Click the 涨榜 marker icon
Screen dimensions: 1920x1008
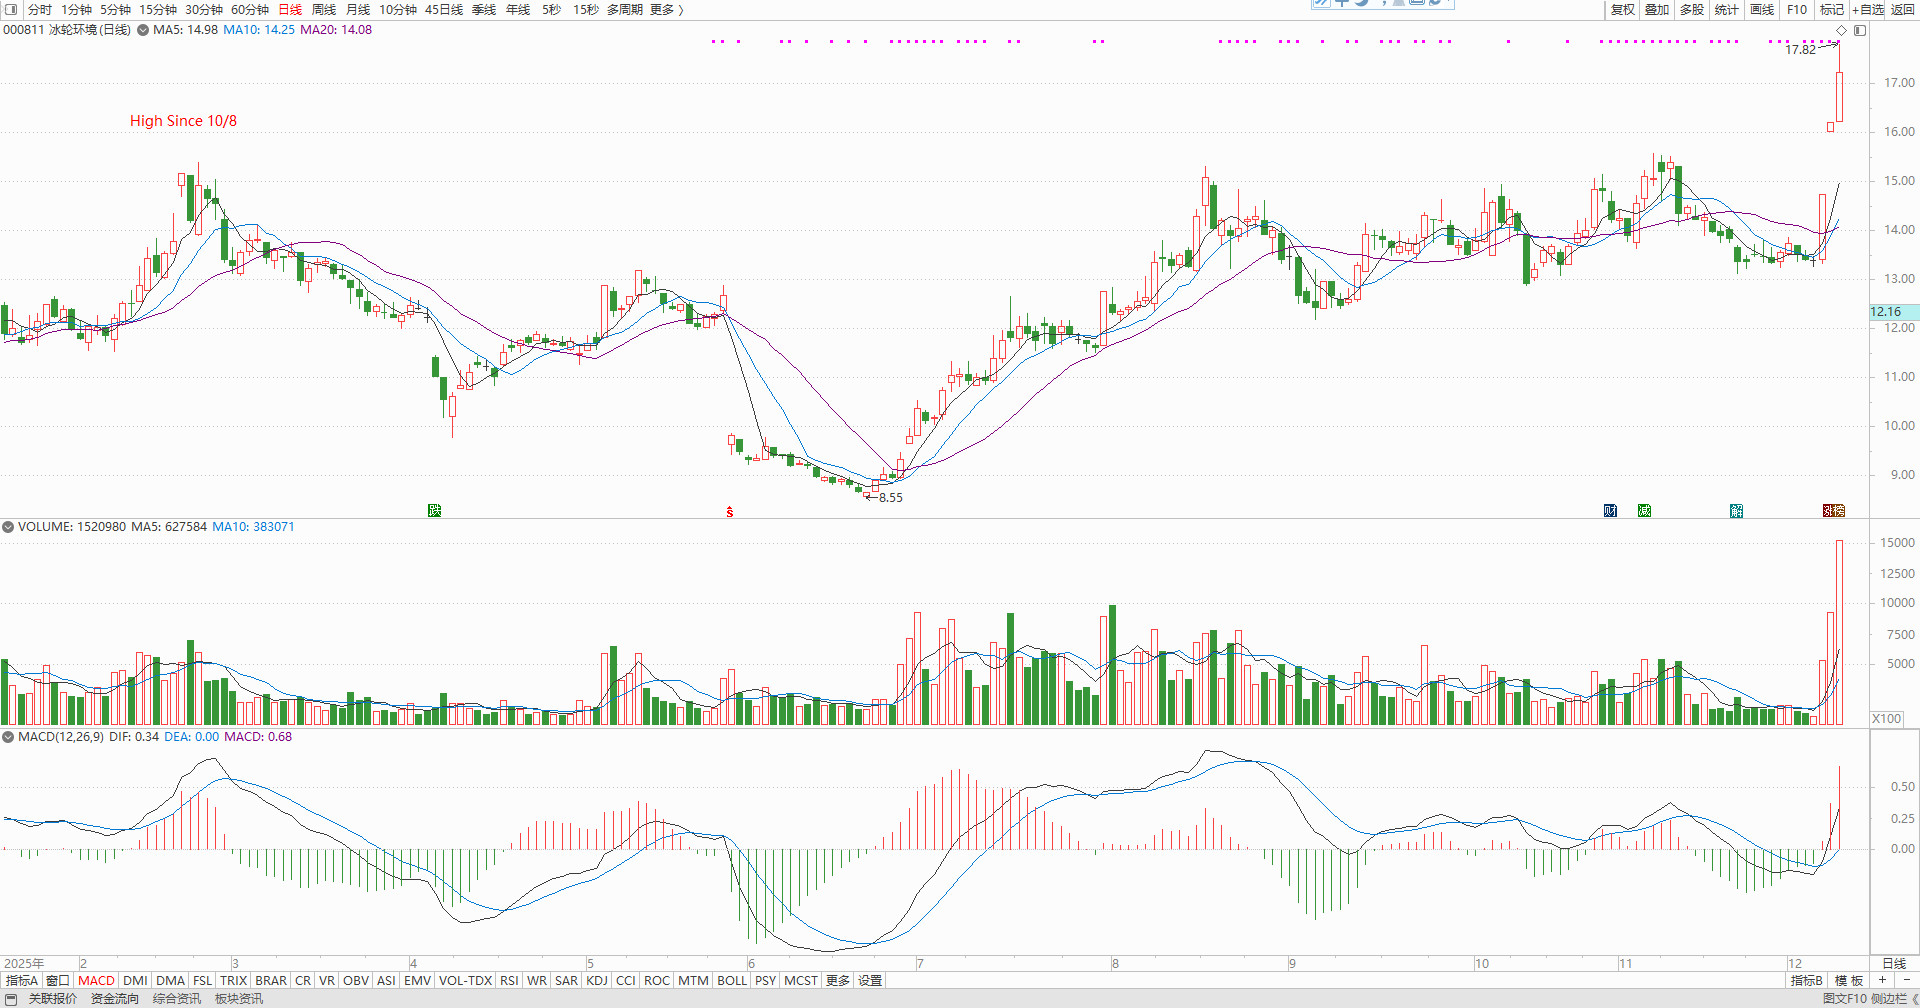coord(1833,511)
